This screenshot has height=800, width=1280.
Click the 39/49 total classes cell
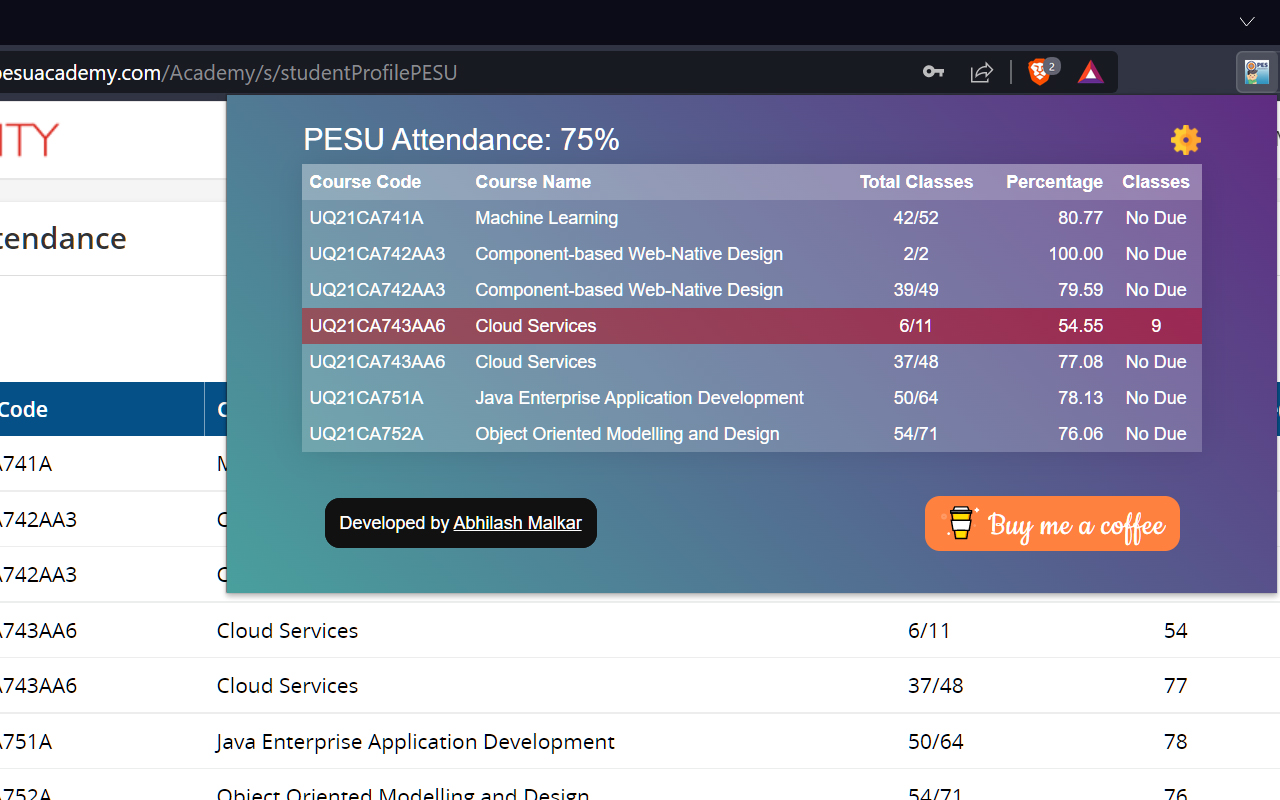click(x=916, y=290)
